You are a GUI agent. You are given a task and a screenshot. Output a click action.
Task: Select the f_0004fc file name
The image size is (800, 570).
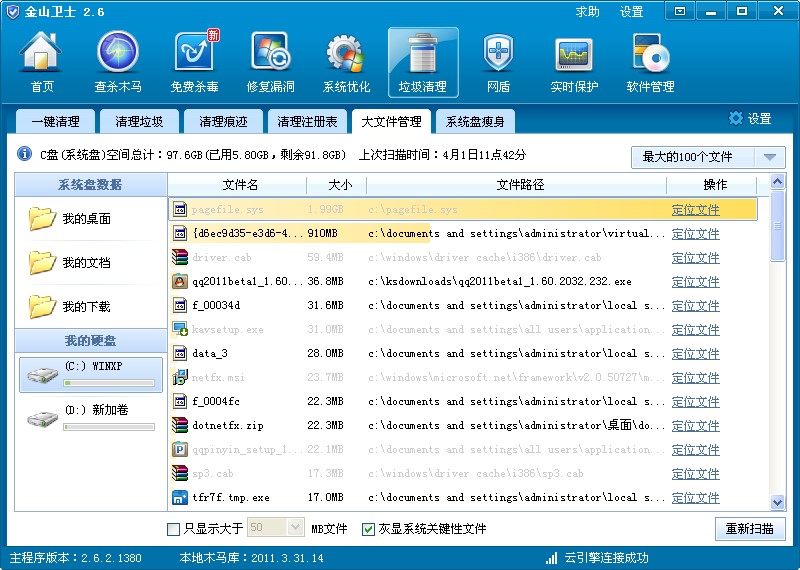point(216,401)
